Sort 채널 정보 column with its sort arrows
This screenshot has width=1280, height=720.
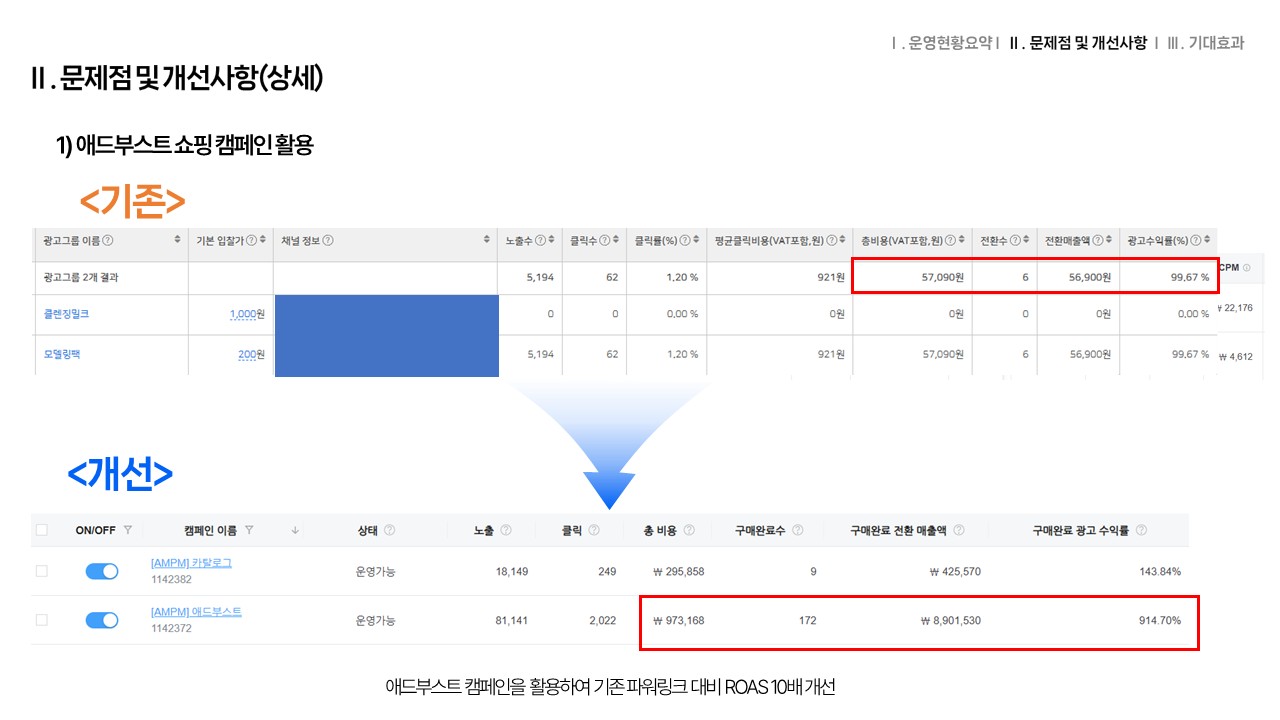coord(486,240)
